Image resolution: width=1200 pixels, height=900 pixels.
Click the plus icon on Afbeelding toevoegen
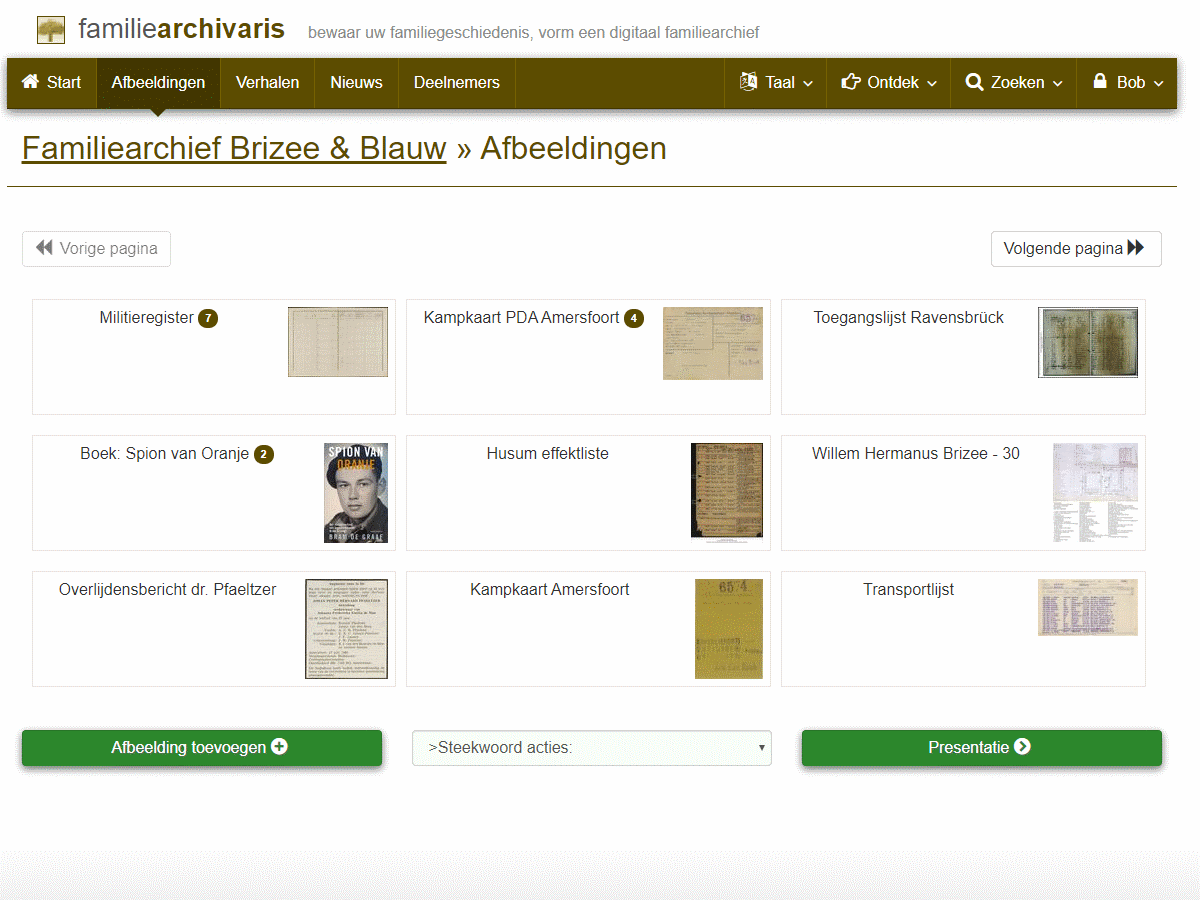(x=279, y=746)
